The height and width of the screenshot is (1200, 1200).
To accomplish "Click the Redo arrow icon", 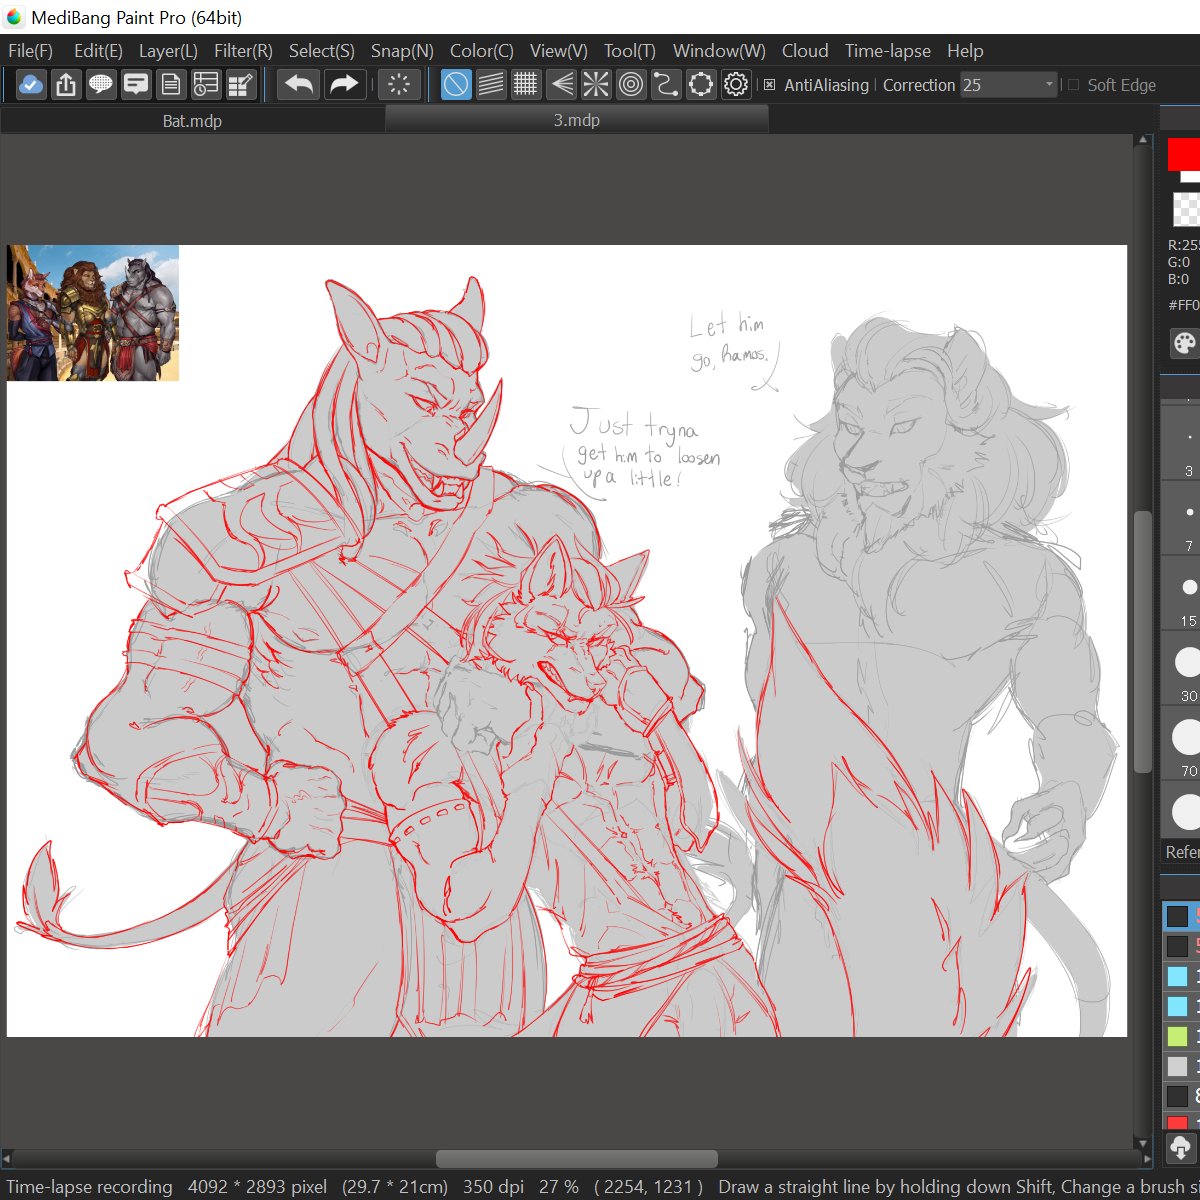I will tap(345, 85).
